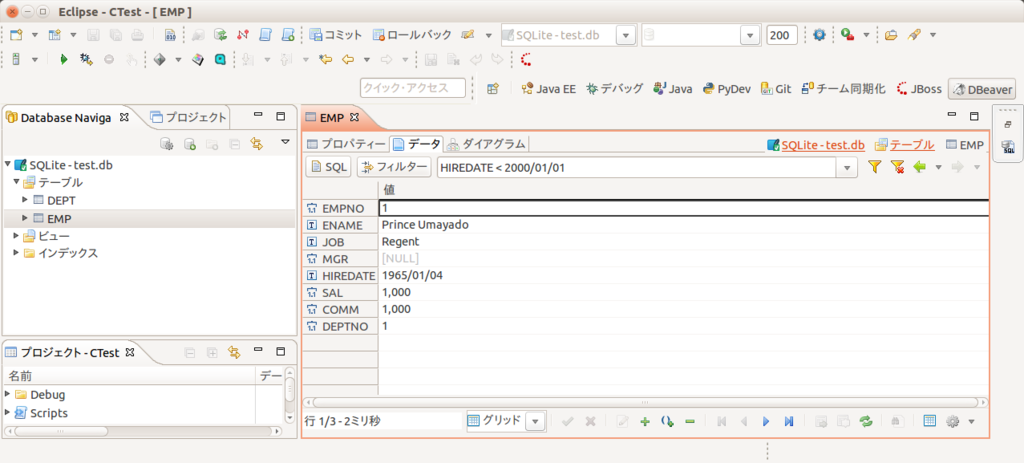
Task: Collapse the テーブル folder node
Action: coord(16,182)
